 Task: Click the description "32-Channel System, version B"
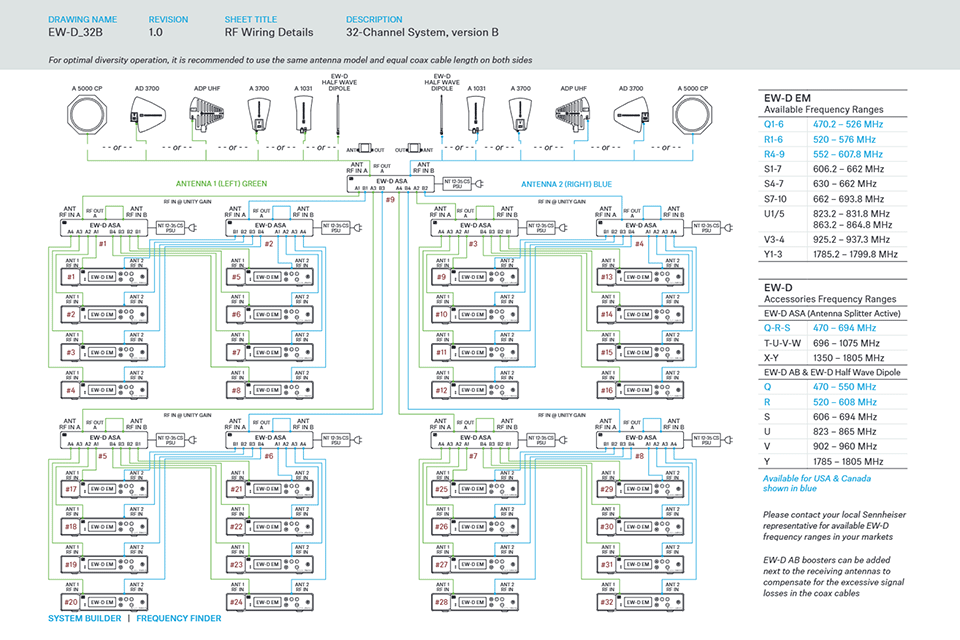(x=422, y=32)
